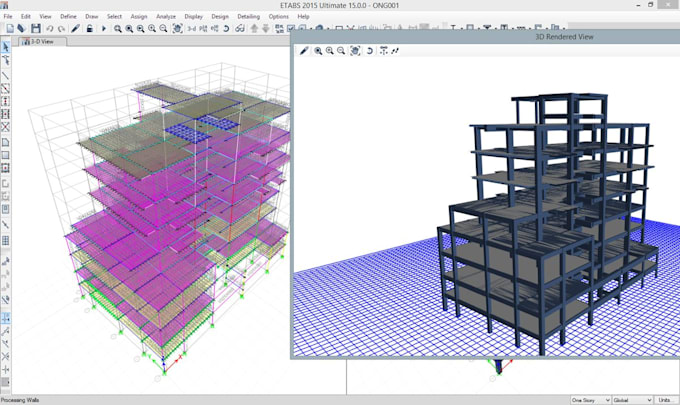Open the Design menu
The width and height of the screenshot is (680, 405).
(x=219, y=17)
